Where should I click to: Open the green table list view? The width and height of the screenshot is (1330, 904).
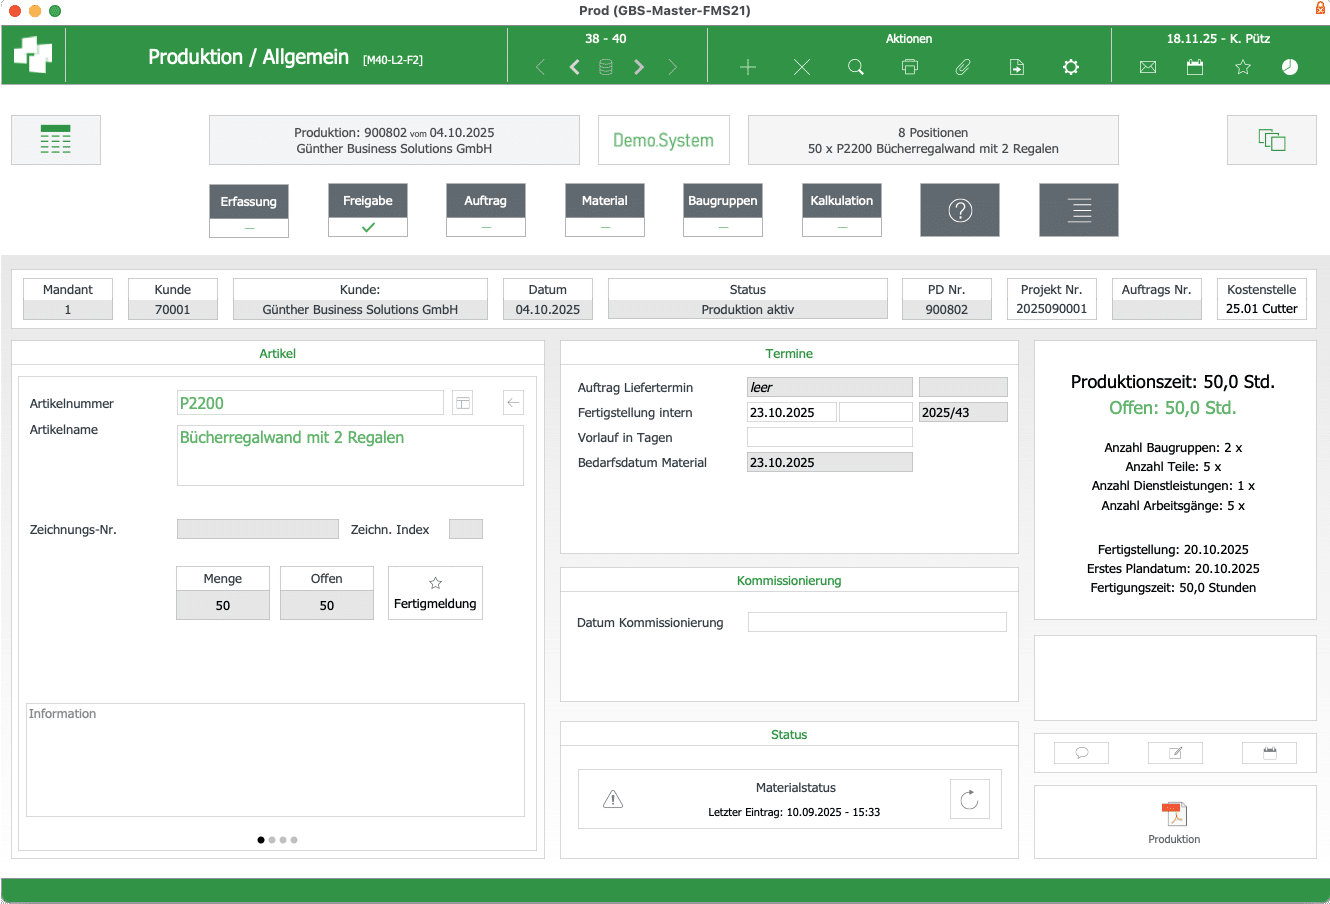(x=56, y=140)
